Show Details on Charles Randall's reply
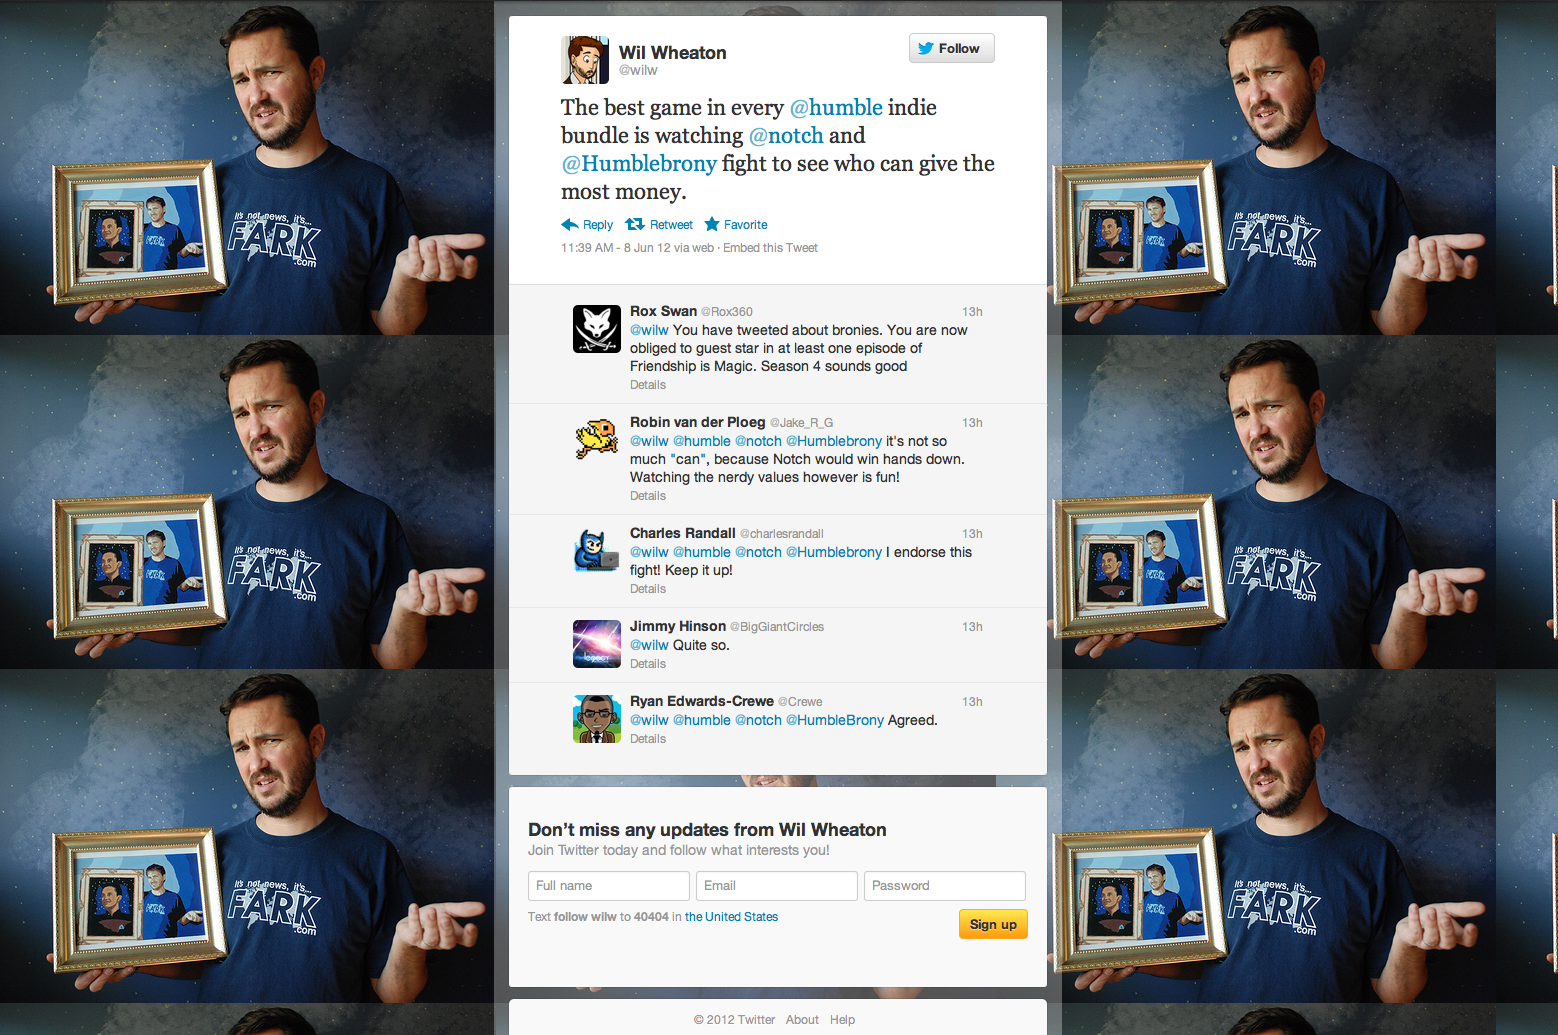 [648, 589]
